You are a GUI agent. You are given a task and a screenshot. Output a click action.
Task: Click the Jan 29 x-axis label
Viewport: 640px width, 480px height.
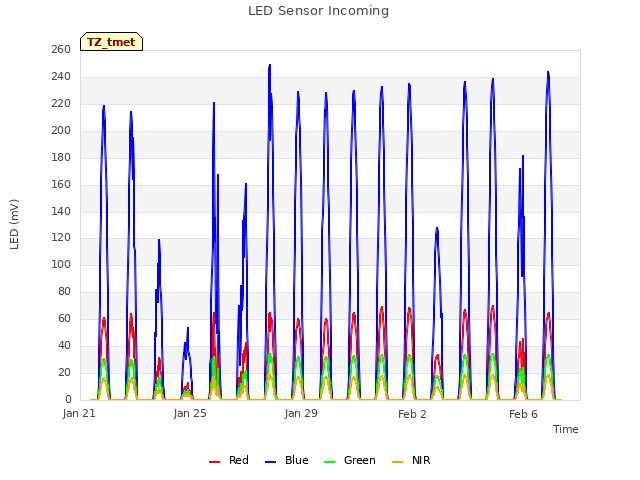click(x=301, y=413)
